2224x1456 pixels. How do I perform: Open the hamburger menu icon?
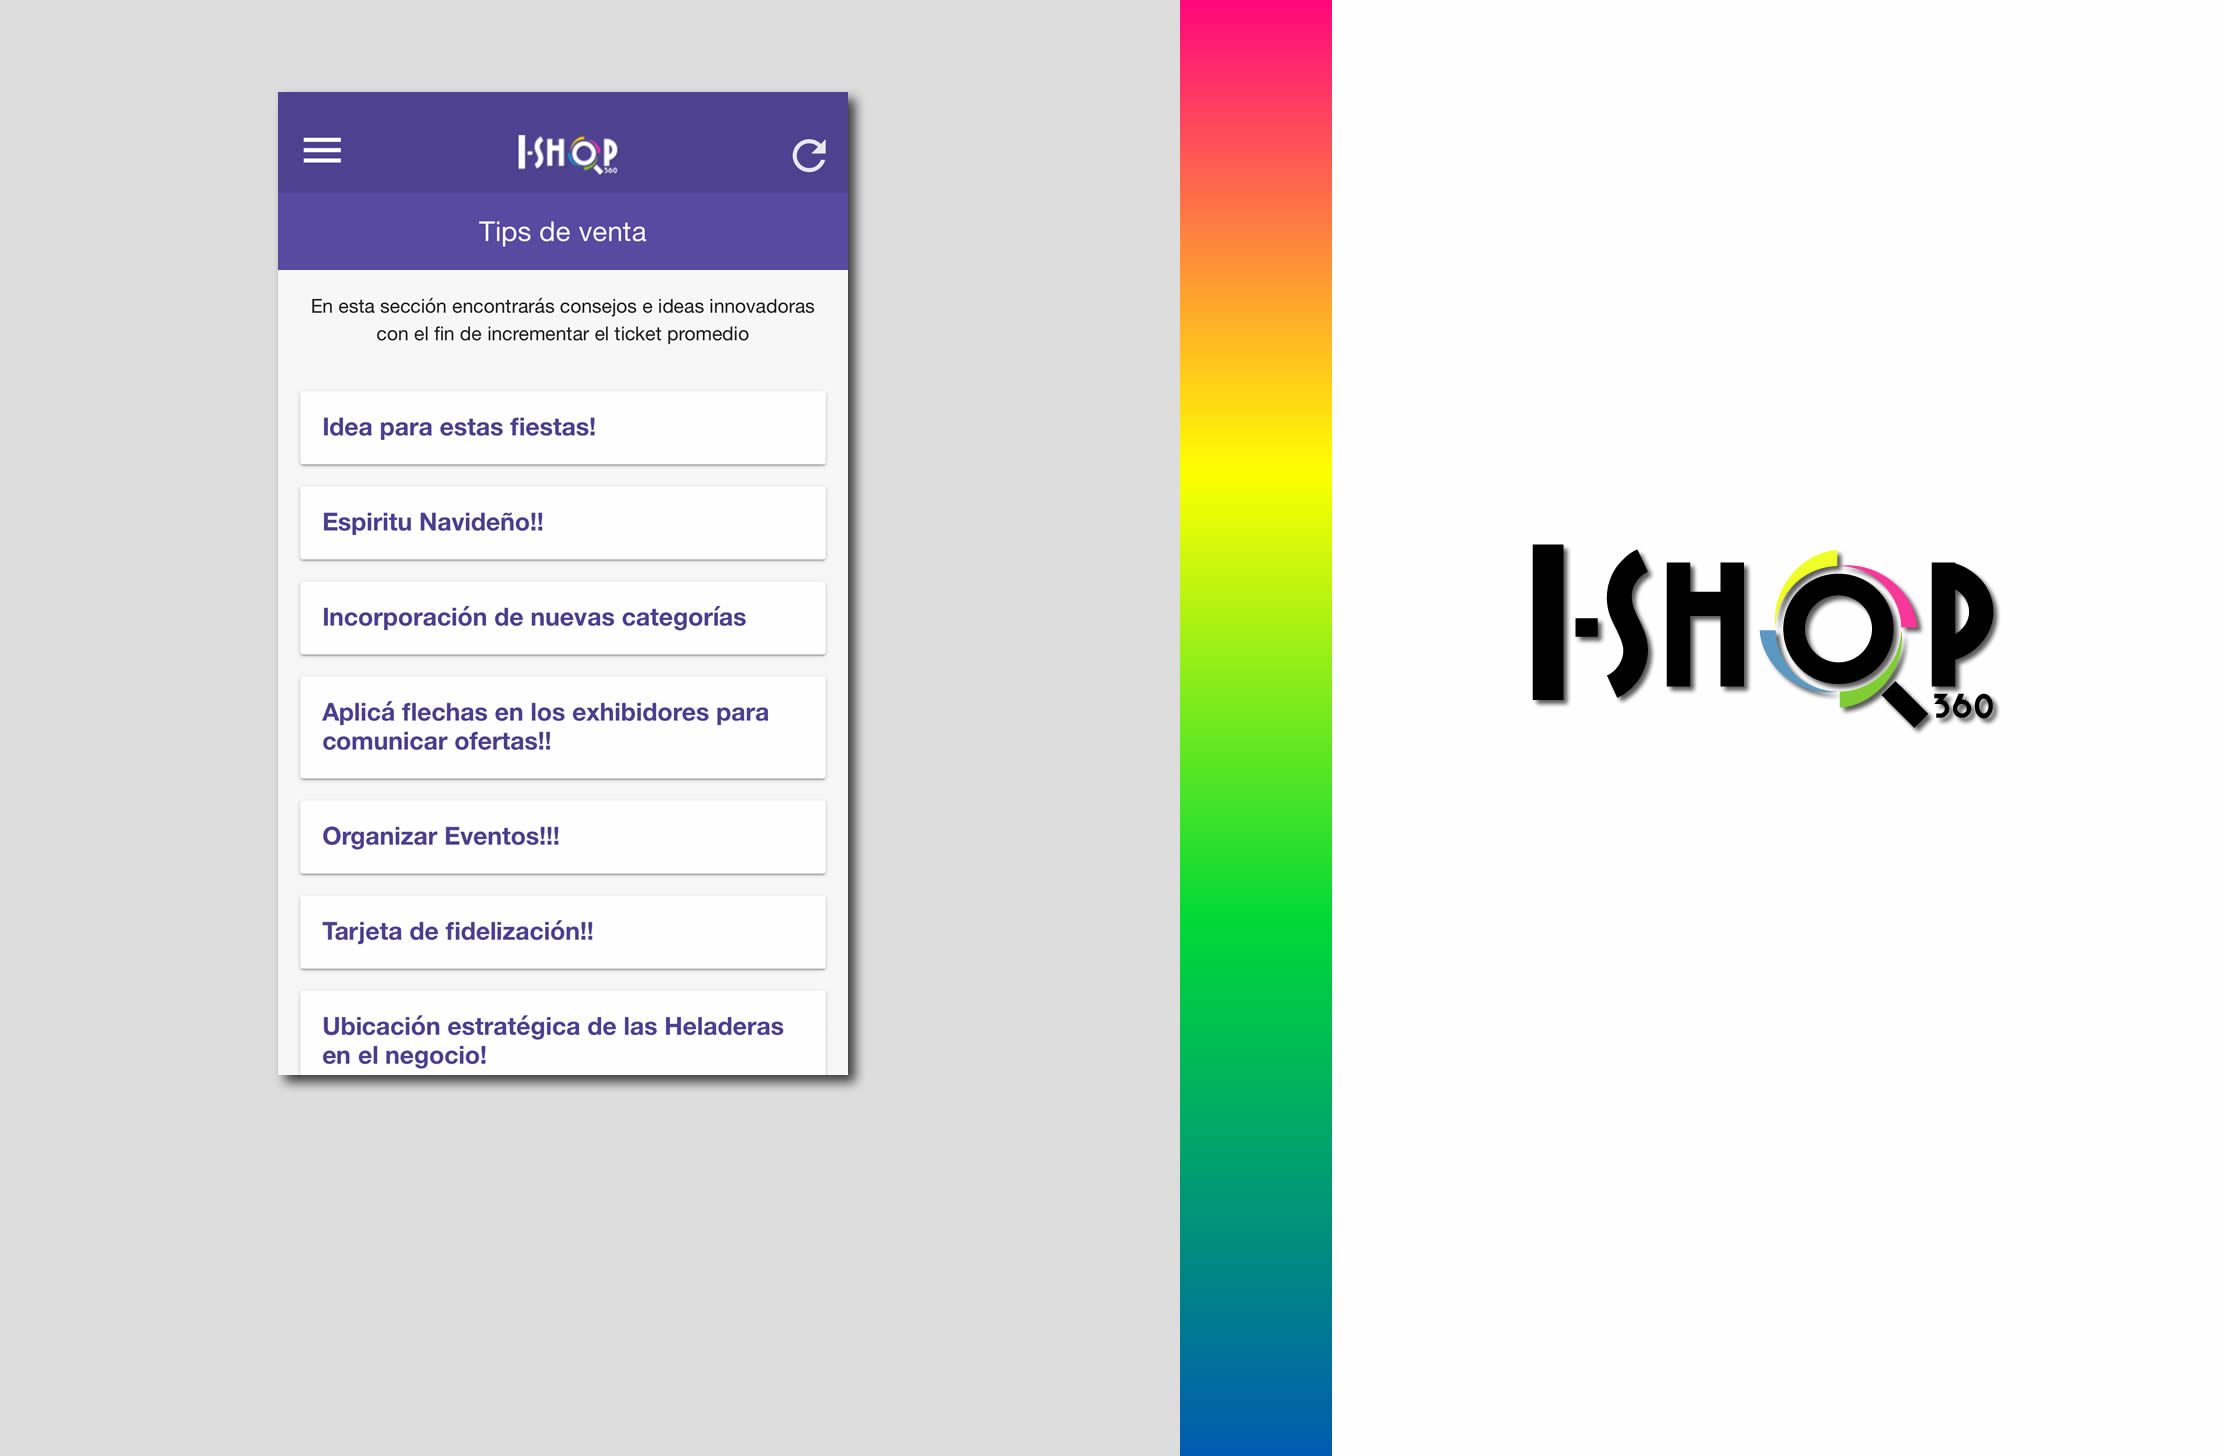click(322, 151)
